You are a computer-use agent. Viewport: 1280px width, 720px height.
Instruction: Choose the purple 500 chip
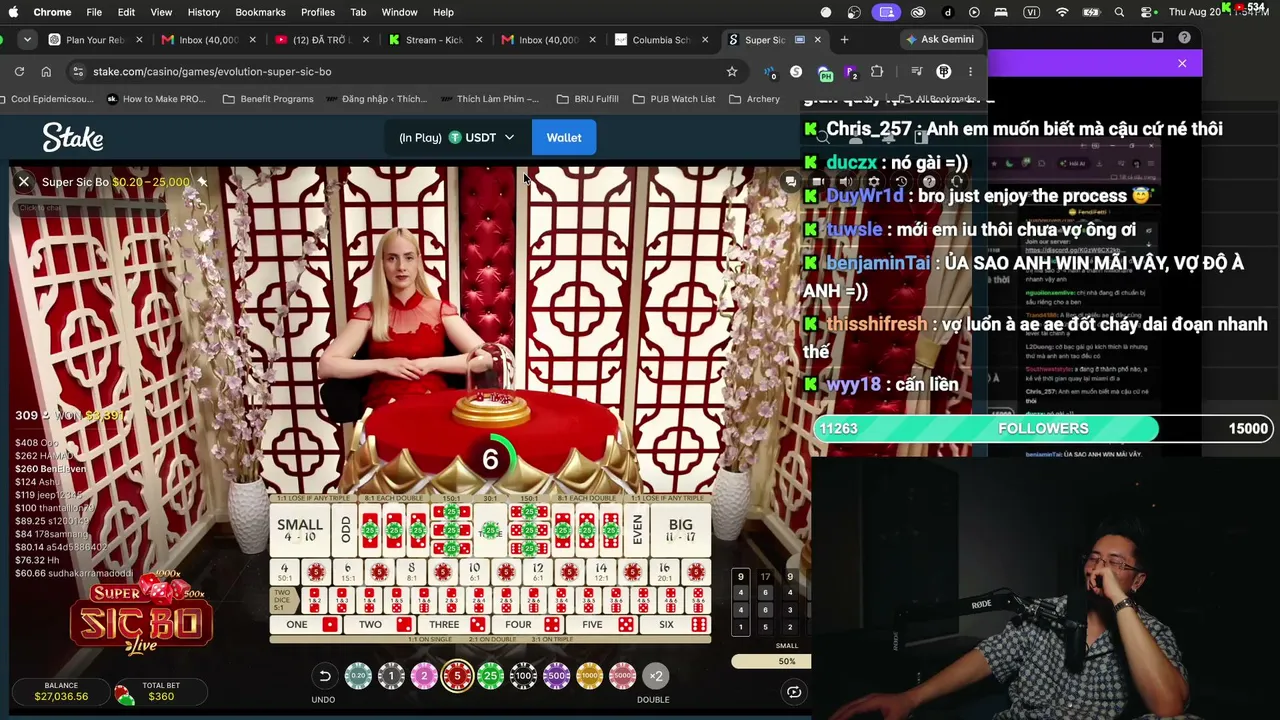(x=556, y=676)
